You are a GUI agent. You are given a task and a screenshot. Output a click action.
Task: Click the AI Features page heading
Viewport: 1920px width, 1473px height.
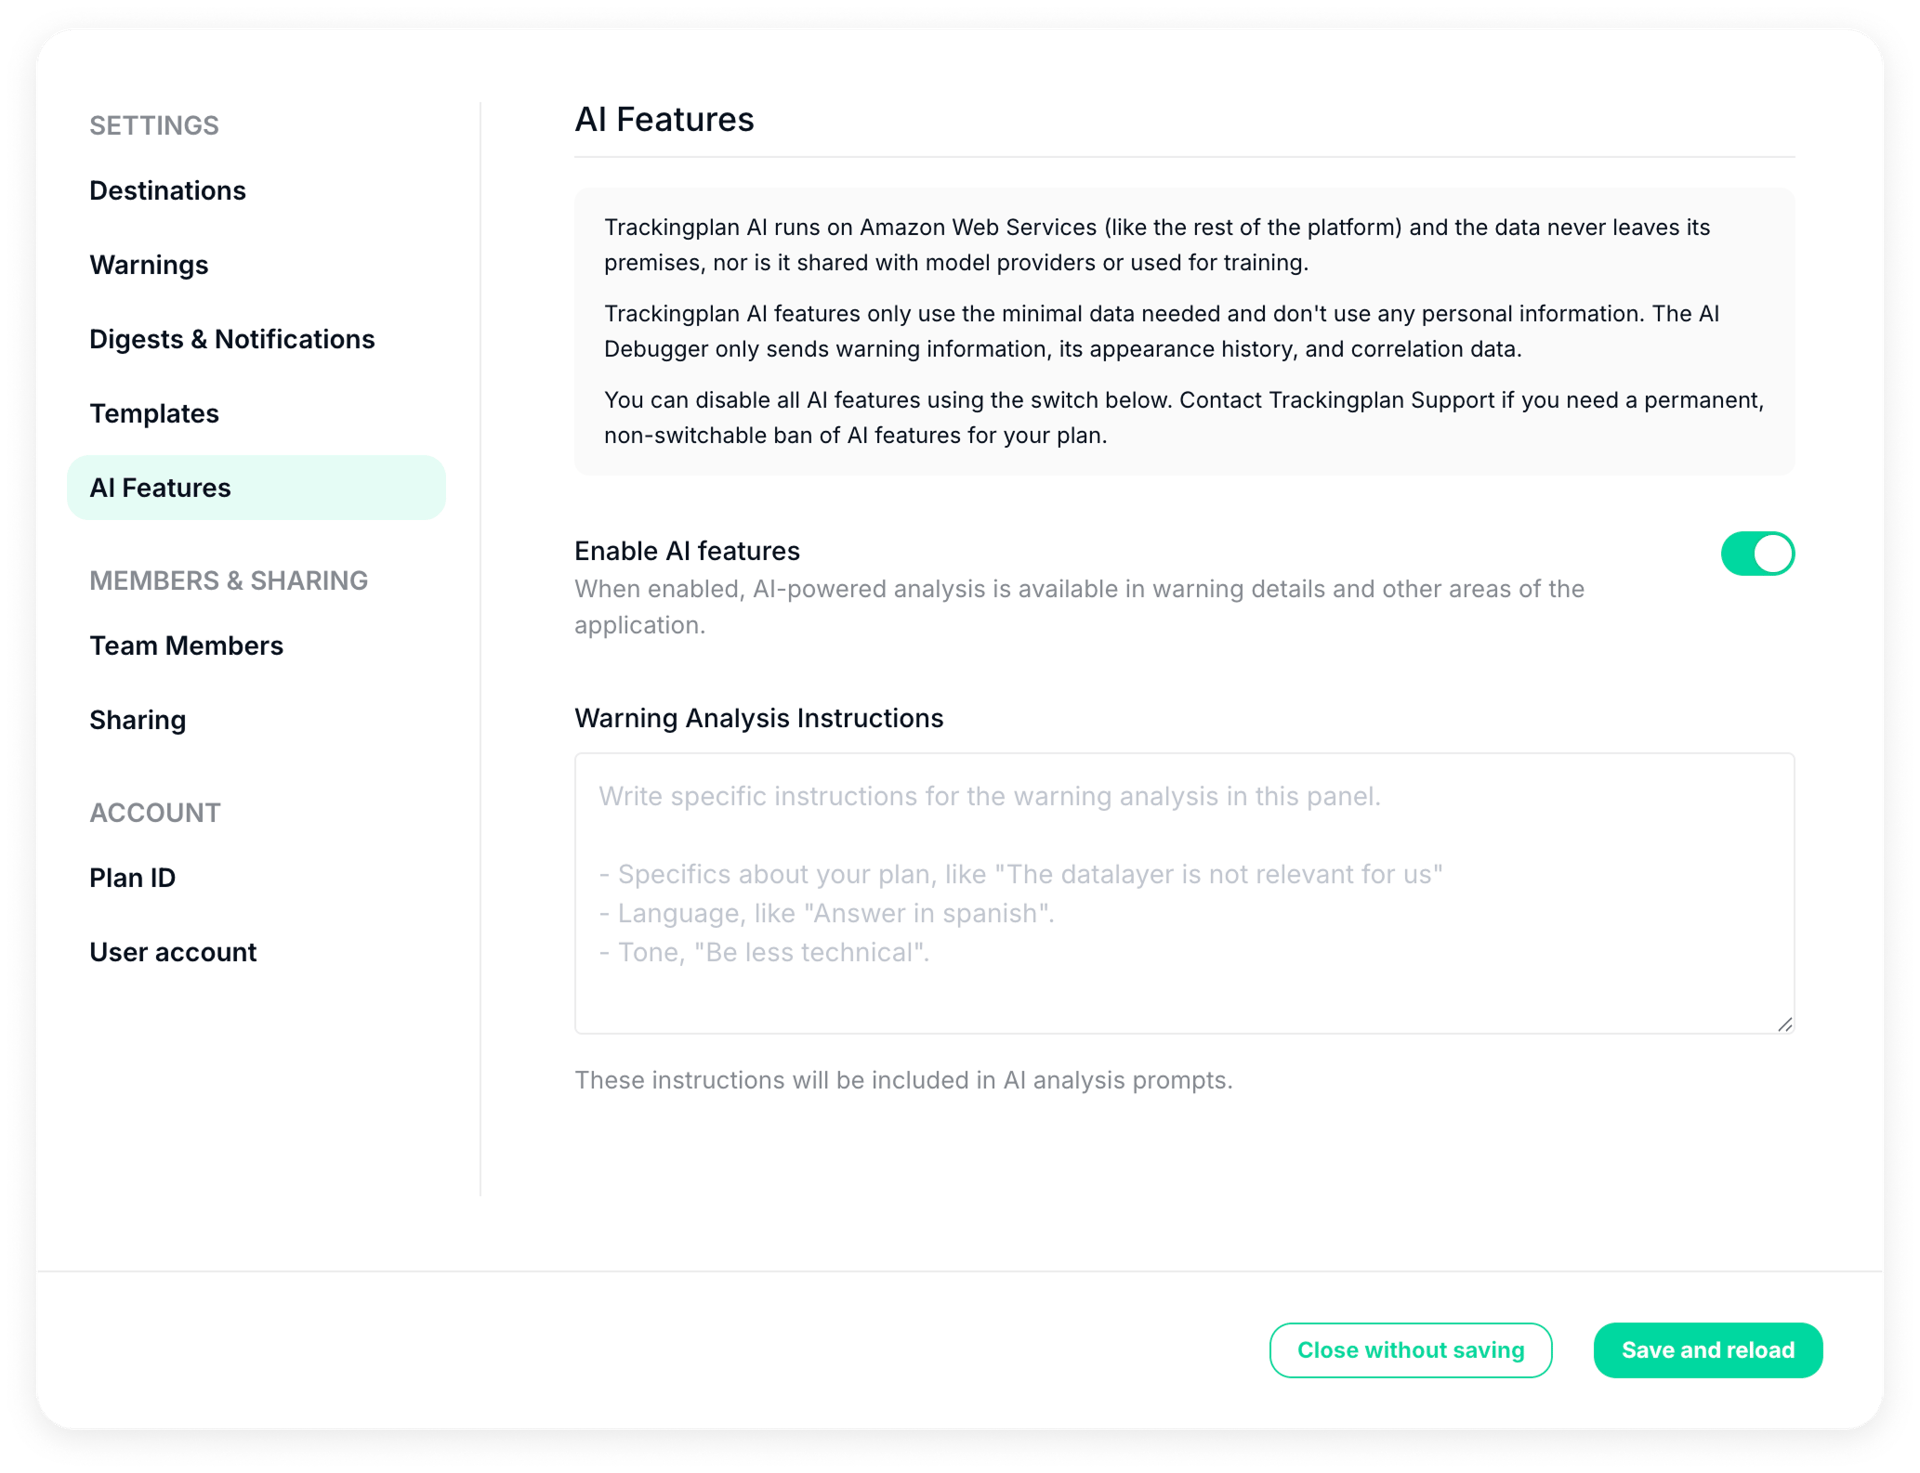[x=664, y=119]
